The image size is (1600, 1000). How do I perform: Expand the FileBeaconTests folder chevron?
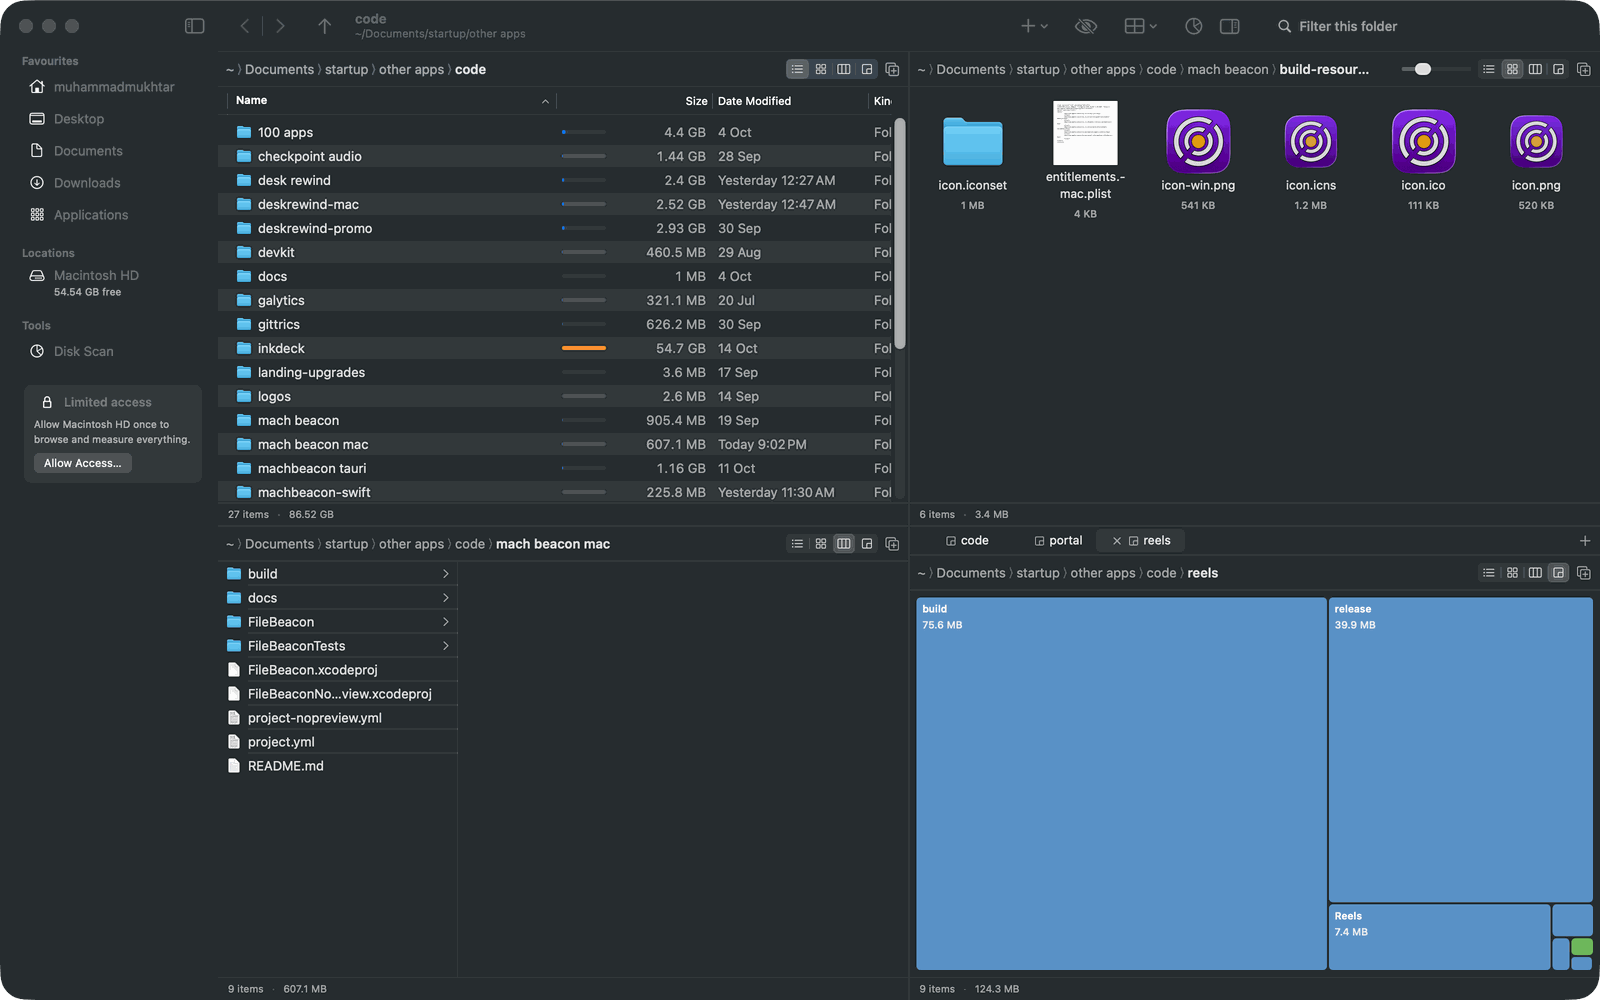click(446, 646)
